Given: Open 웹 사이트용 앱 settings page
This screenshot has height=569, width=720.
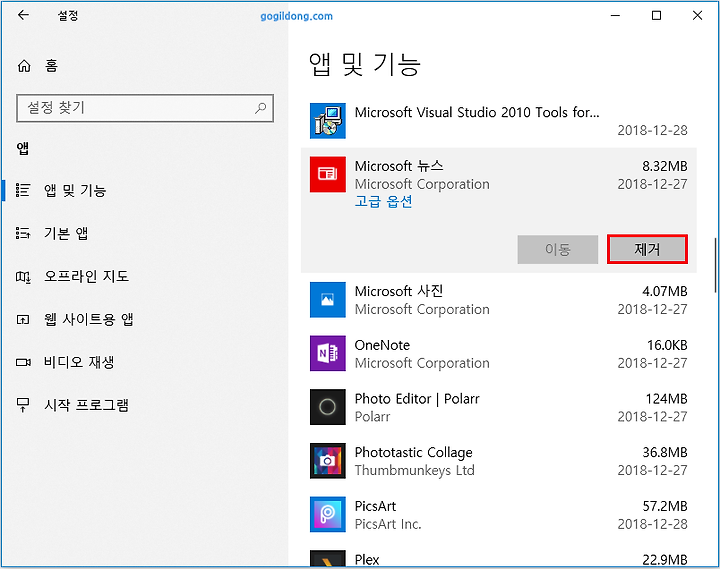Looking at the screenshot, I should [x=89, y=319].
